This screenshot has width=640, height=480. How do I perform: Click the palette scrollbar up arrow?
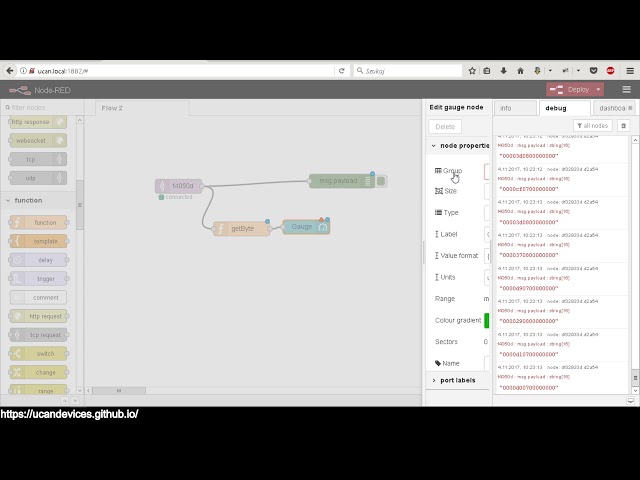click(80, 120)
